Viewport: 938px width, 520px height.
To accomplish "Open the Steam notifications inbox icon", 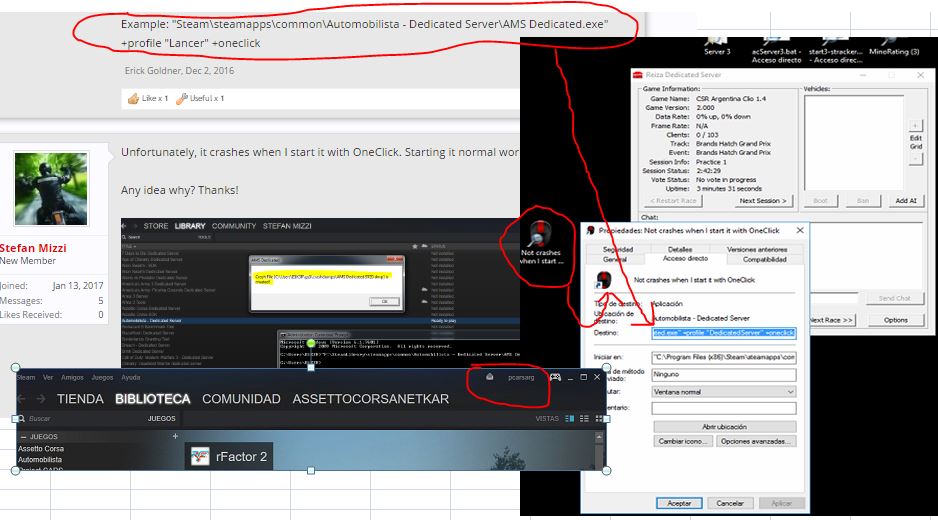I will tap(489, 377).
